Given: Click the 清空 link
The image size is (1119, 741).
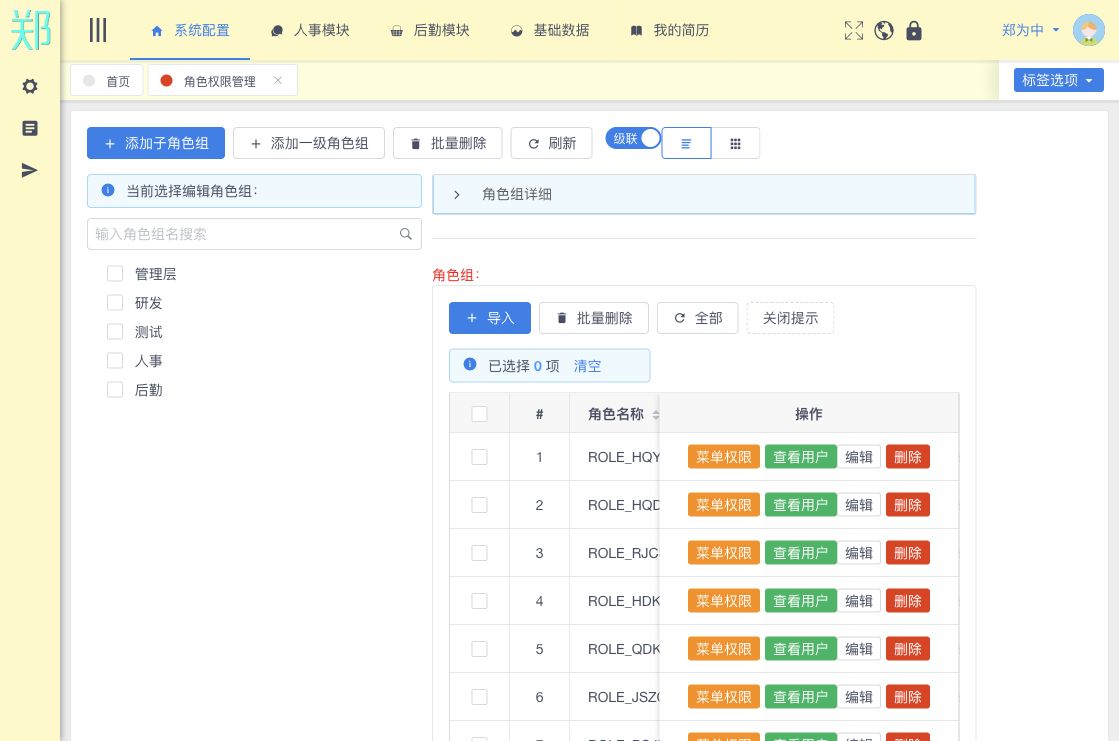Looking at the screenshot, I should point(587,366).
